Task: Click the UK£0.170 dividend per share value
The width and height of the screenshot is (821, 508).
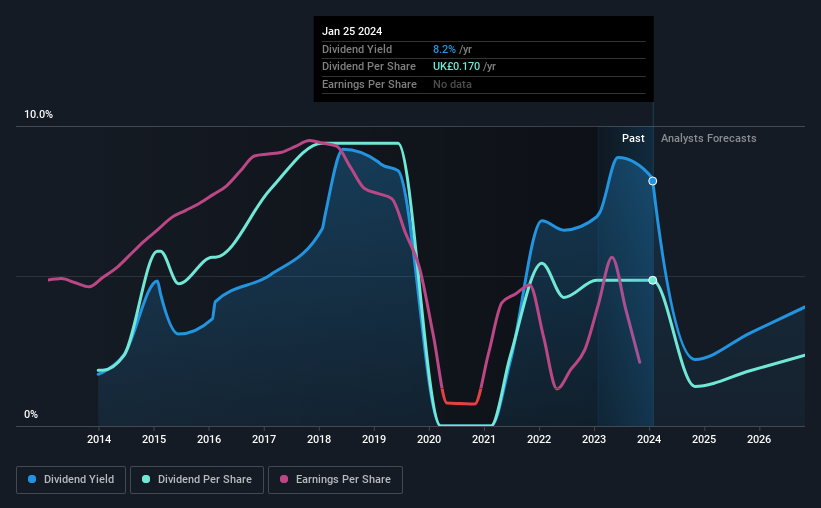Action: (456, 67)
